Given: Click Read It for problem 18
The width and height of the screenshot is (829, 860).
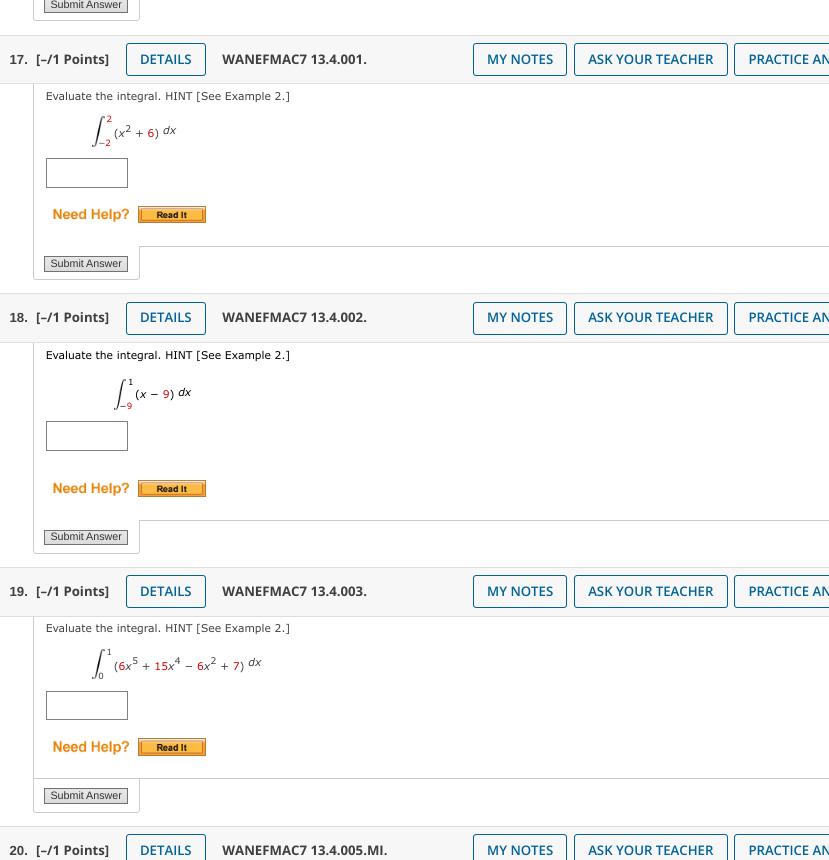Looking at the screenshot, I should click(x=171, y=488).
